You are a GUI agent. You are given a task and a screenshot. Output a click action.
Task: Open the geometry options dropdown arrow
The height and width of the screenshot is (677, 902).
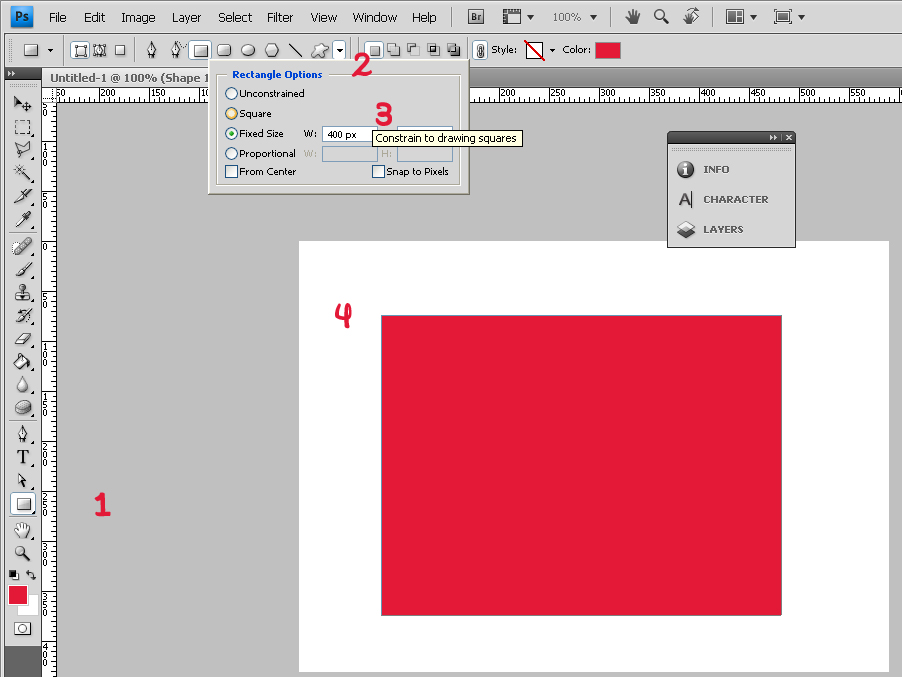pyautogui.click(x=340, y=50)
